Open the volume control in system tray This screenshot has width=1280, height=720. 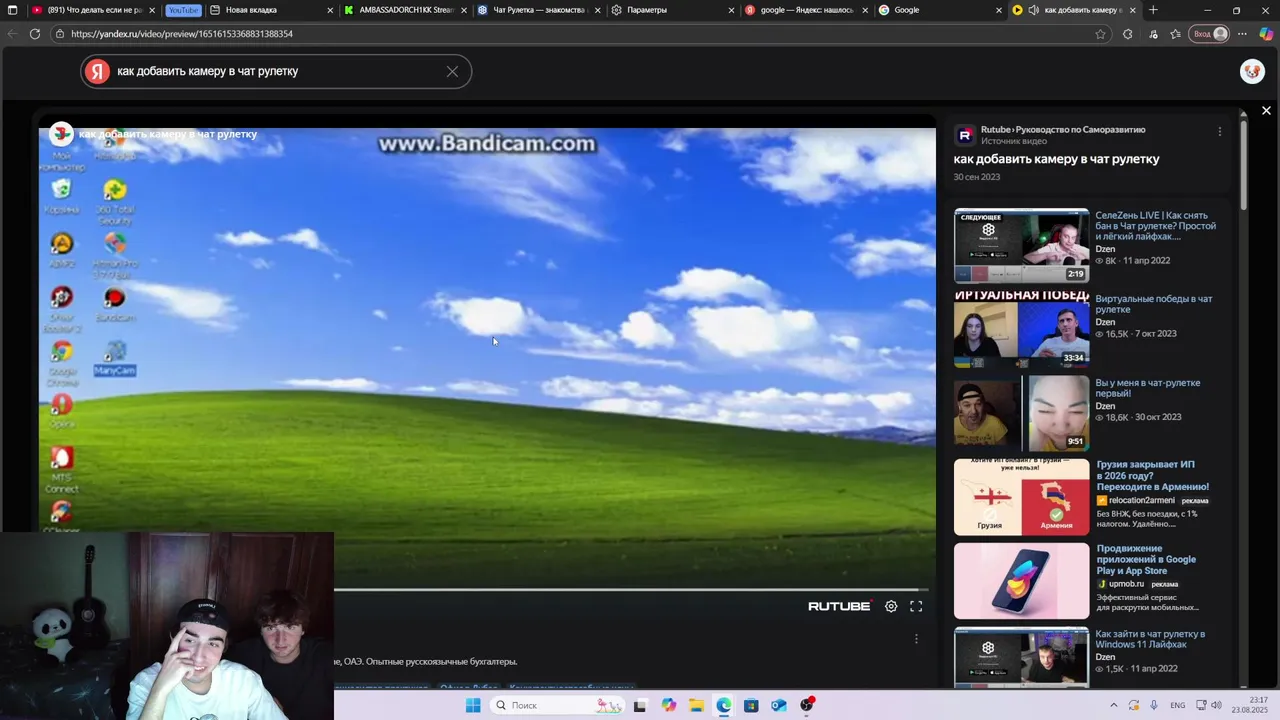coord(1216,705)
